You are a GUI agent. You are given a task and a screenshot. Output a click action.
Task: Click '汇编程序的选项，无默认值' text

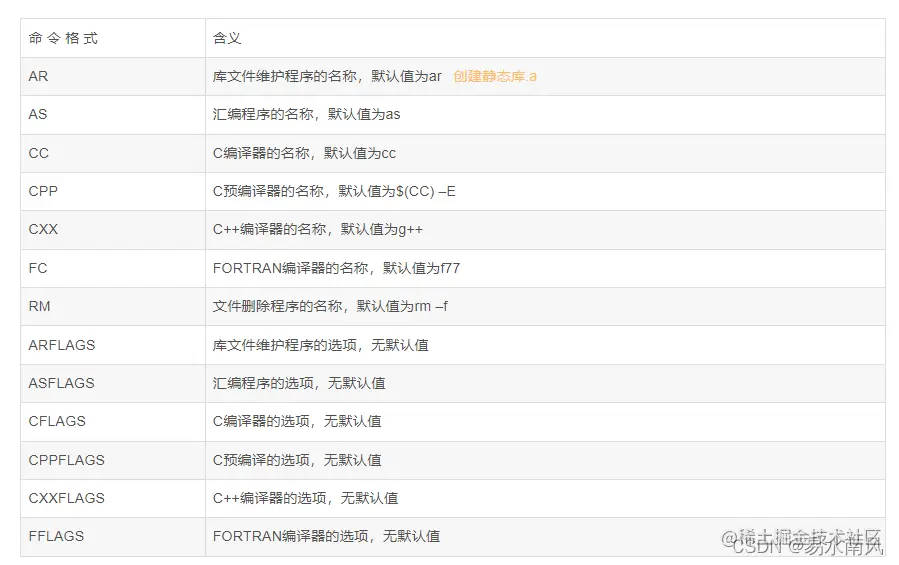[299, 383]
